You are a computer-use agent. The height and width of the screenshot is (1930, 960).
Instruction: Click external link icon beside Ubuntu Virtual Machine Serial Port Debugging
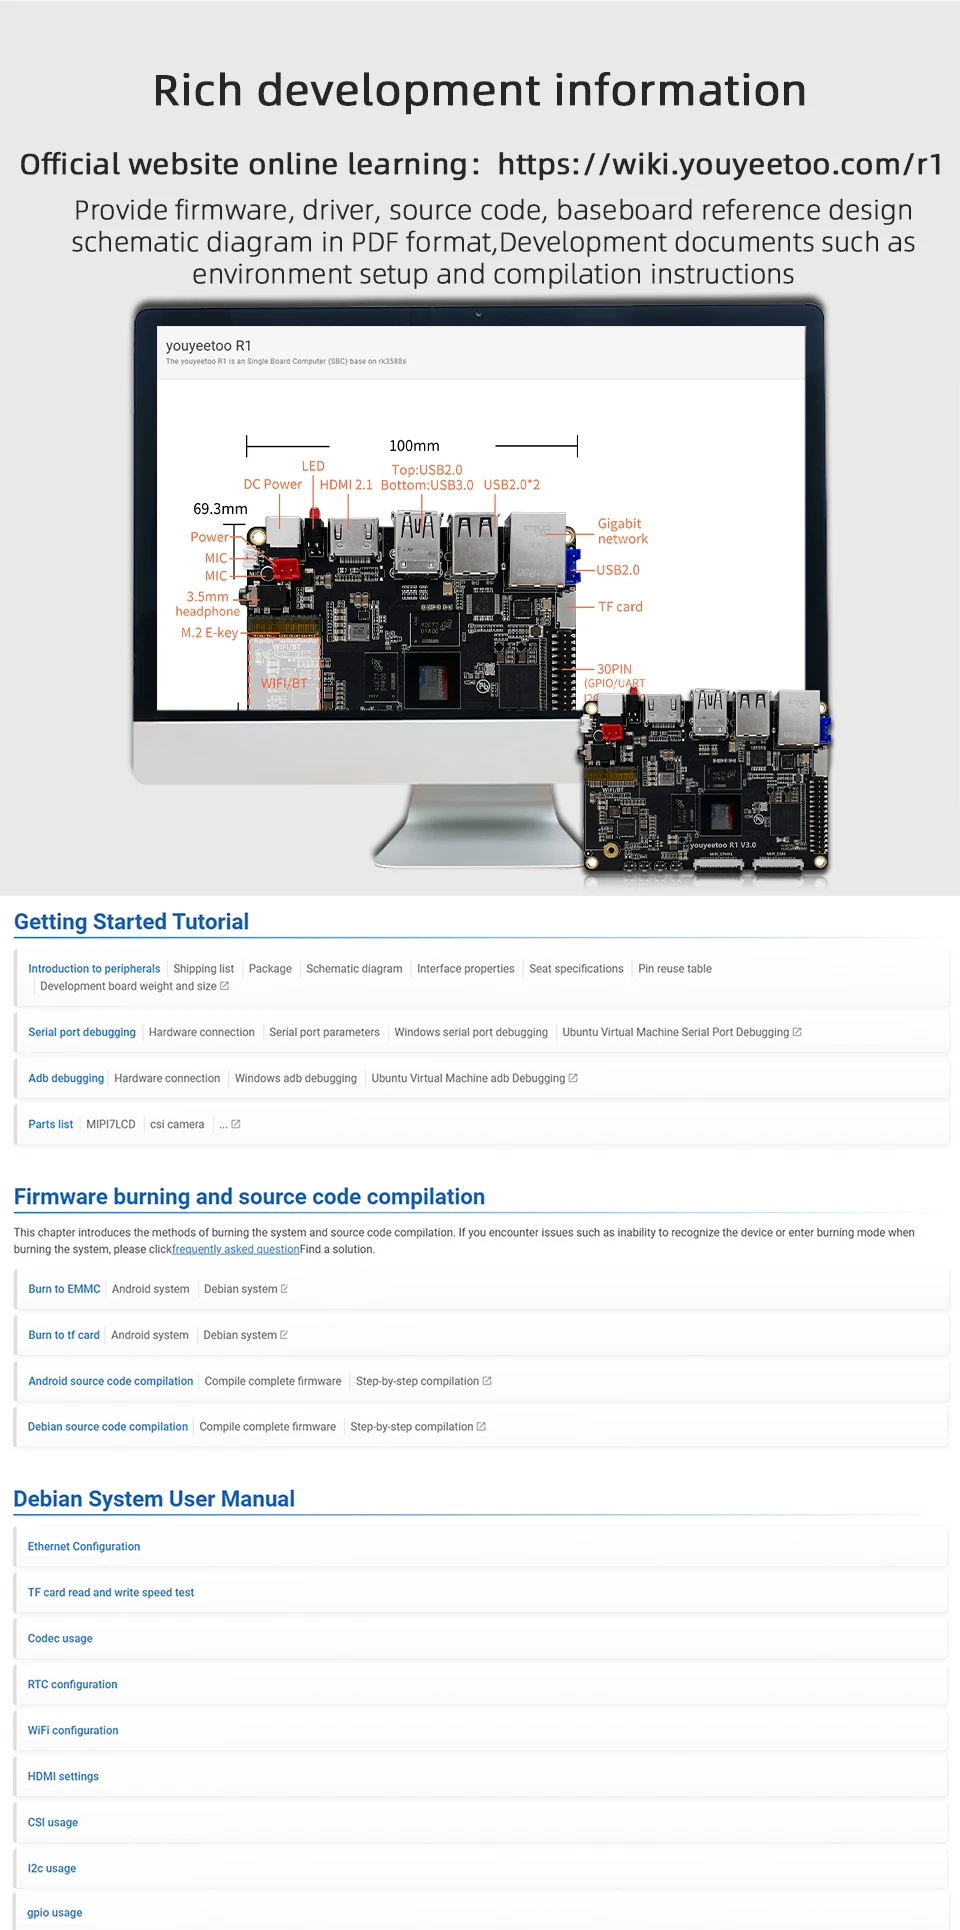click(797, 1032)
